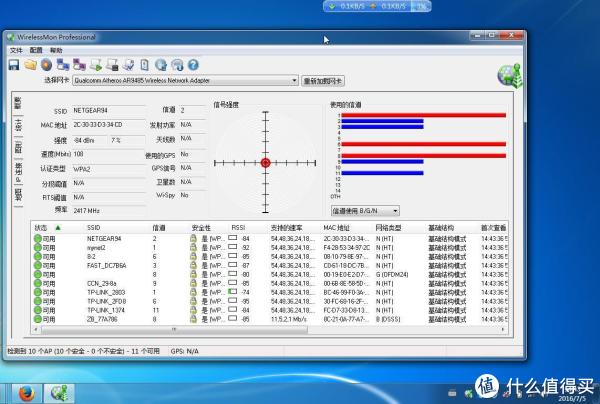Click the computer with green arrow icon

(x=96, y=65)
